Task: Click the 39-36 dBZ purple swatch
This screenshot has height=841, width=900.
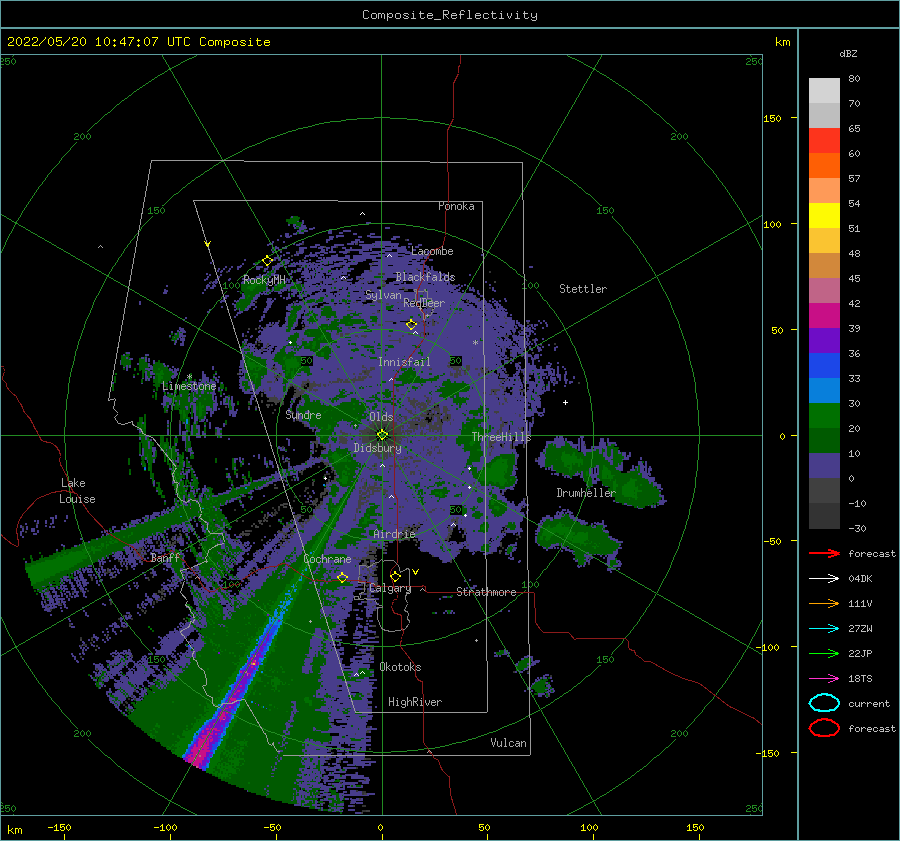Action: (824, 341)
